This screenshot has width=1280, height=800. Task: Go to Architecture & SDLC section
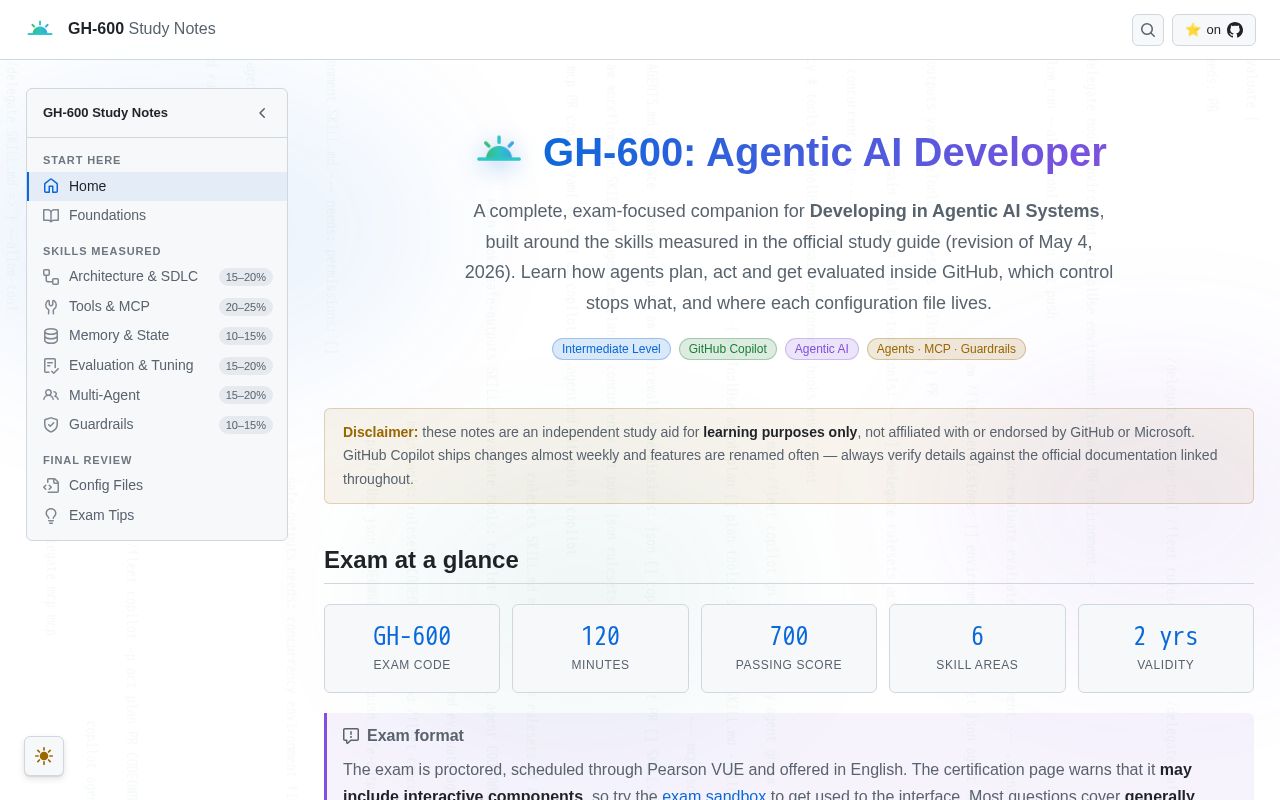tap(157, 277)
